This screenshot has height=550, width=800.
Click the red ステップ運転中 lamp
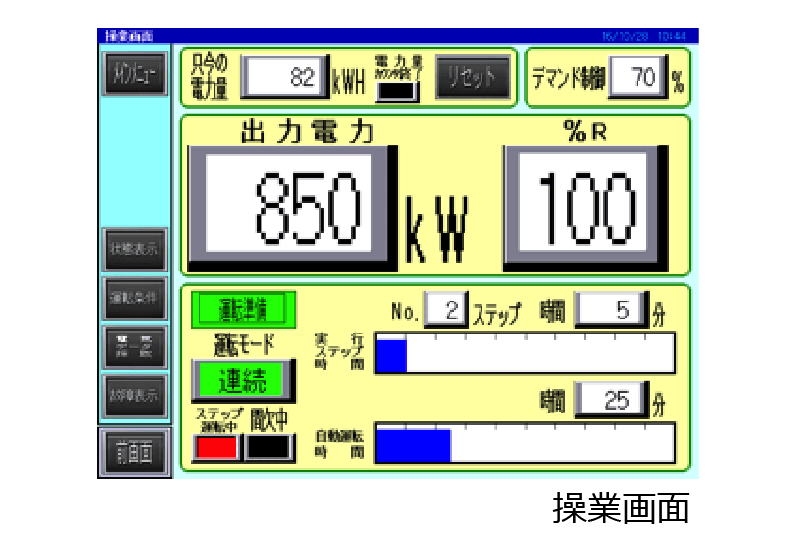[217, 446]
